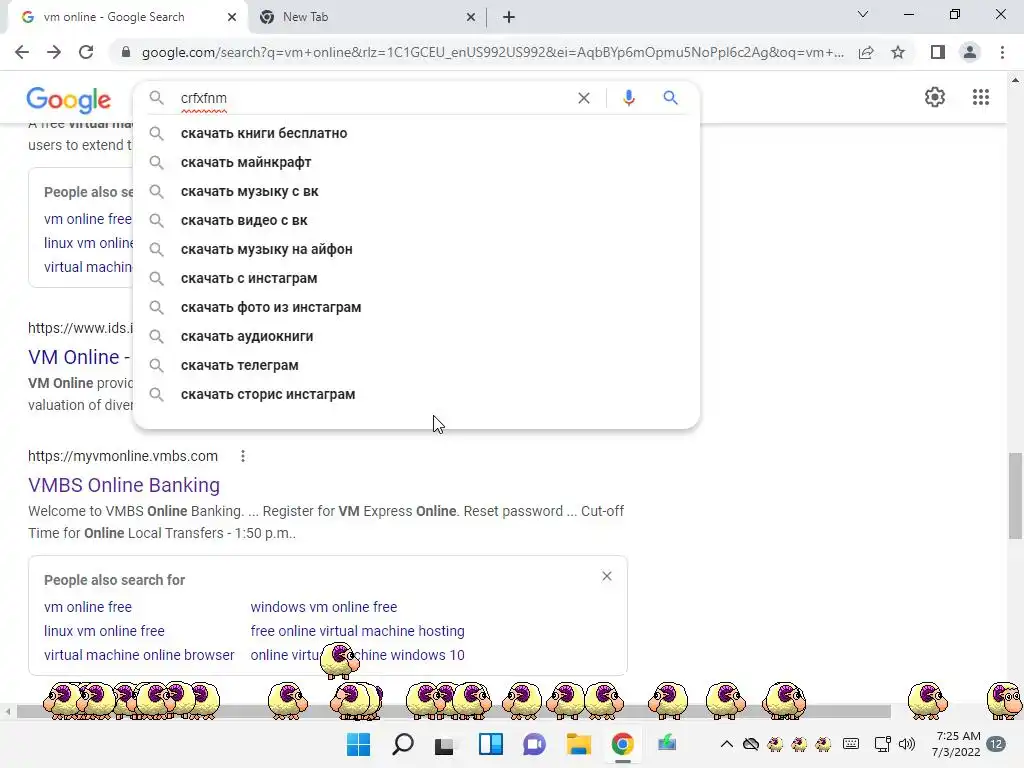Bookmark this page with star
The height and width of the screenshot is (768, 1024).
pos(898,52)
